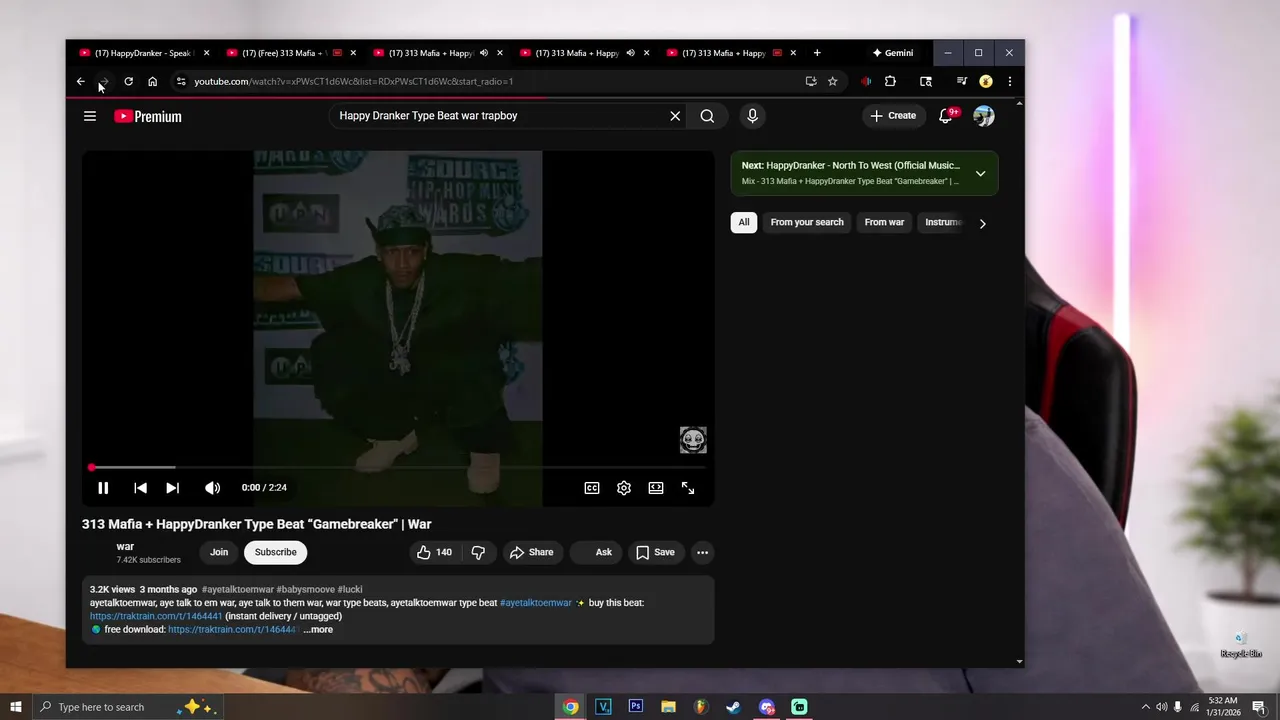This screenshot has height=720, width=1280.
Task: Open free download traktrain link
Action: pos(234,630)
